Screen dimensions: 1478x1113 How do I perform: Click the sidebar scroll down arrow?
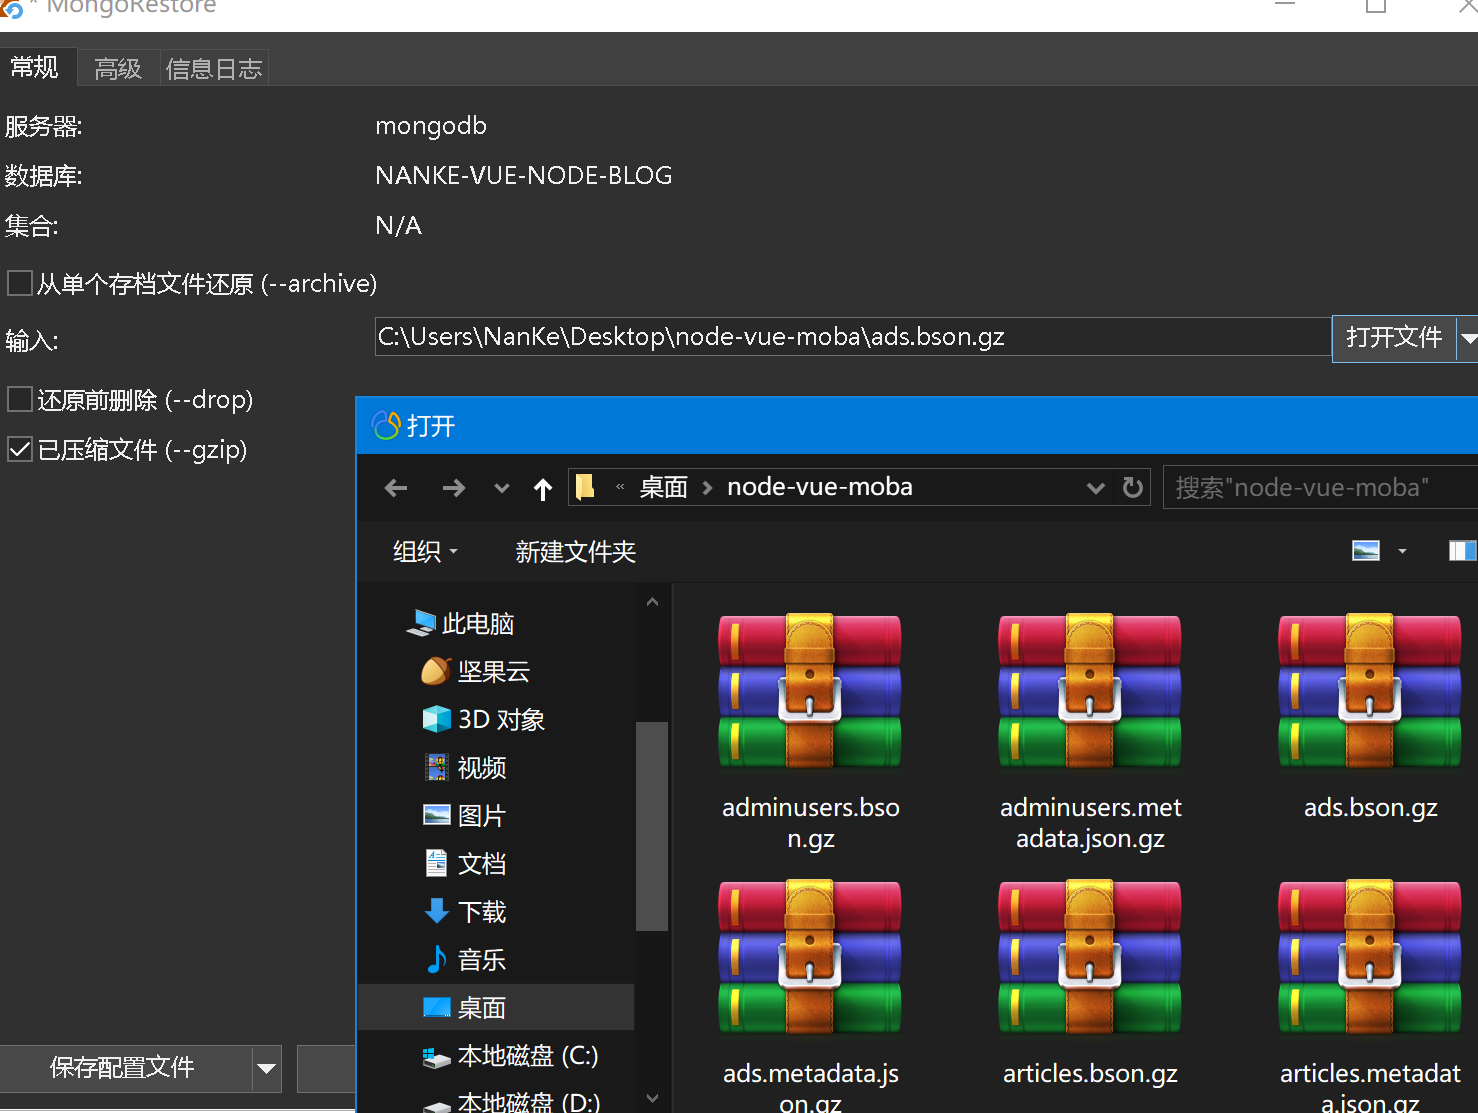point(652,1098)
